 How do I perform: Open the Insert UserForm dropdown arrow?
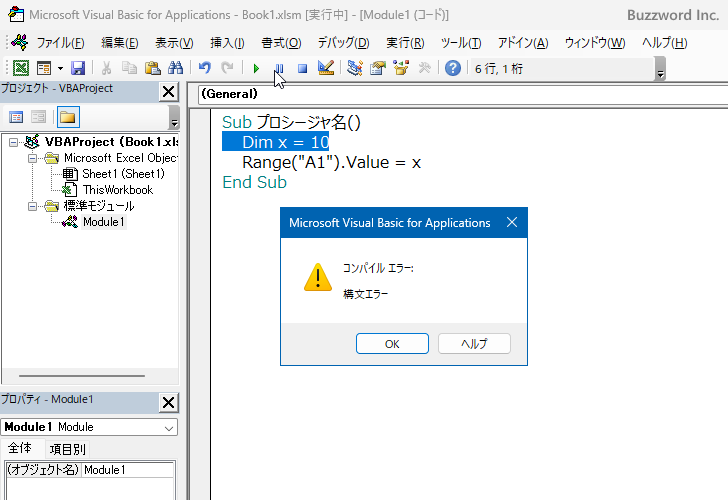(60, 69)
